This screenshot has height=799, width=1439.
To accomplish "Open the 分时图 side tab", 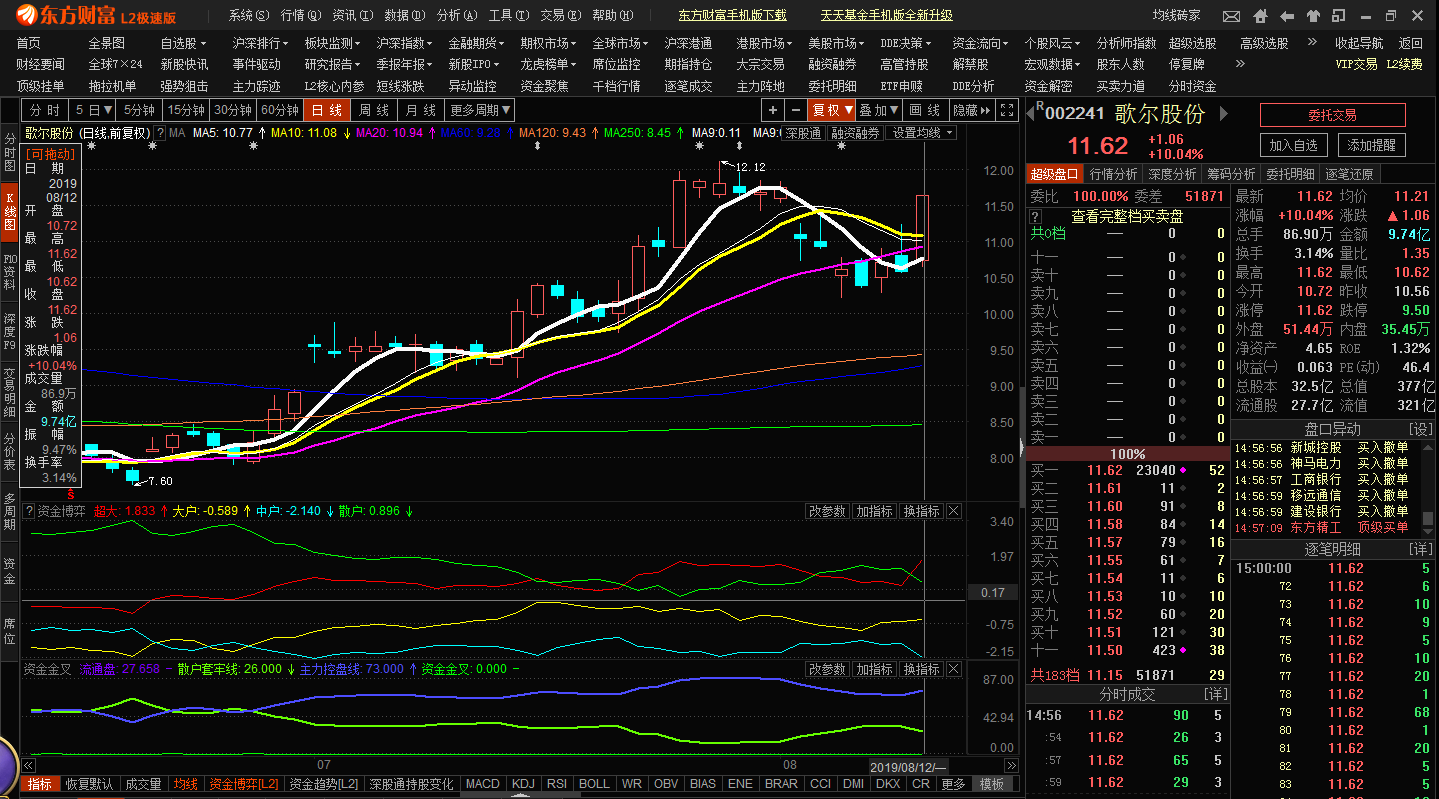I will 9,151.
